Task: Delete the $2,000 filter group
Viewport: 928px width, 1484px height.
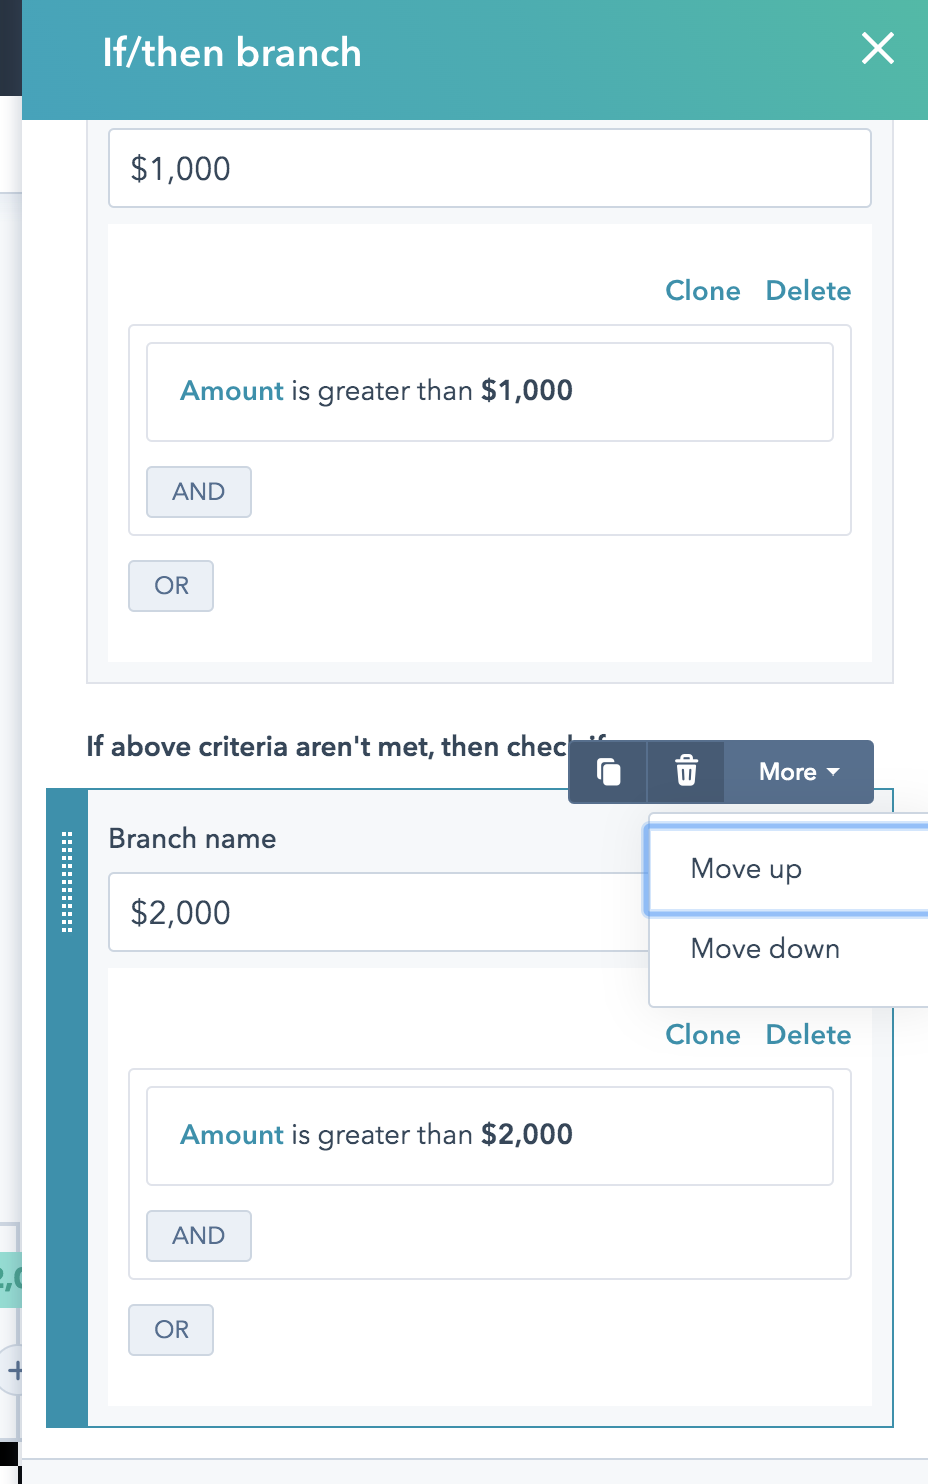Action: [808, 1035]
